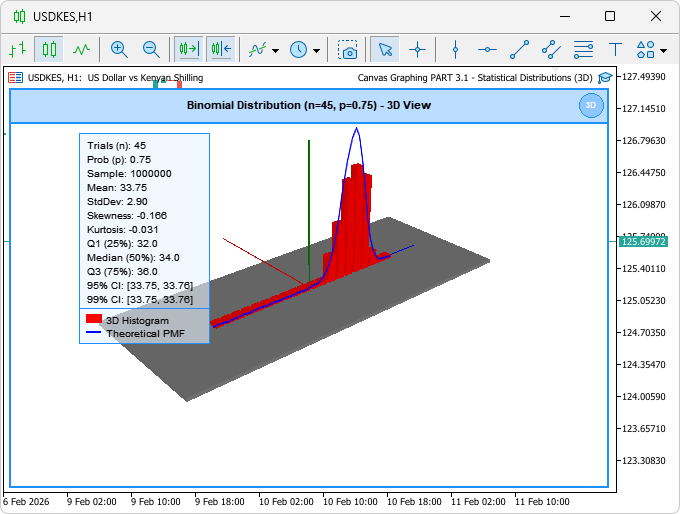The image size is (680, 514).
Task: Open the indicators dropdown list
Action: (275, 50)
